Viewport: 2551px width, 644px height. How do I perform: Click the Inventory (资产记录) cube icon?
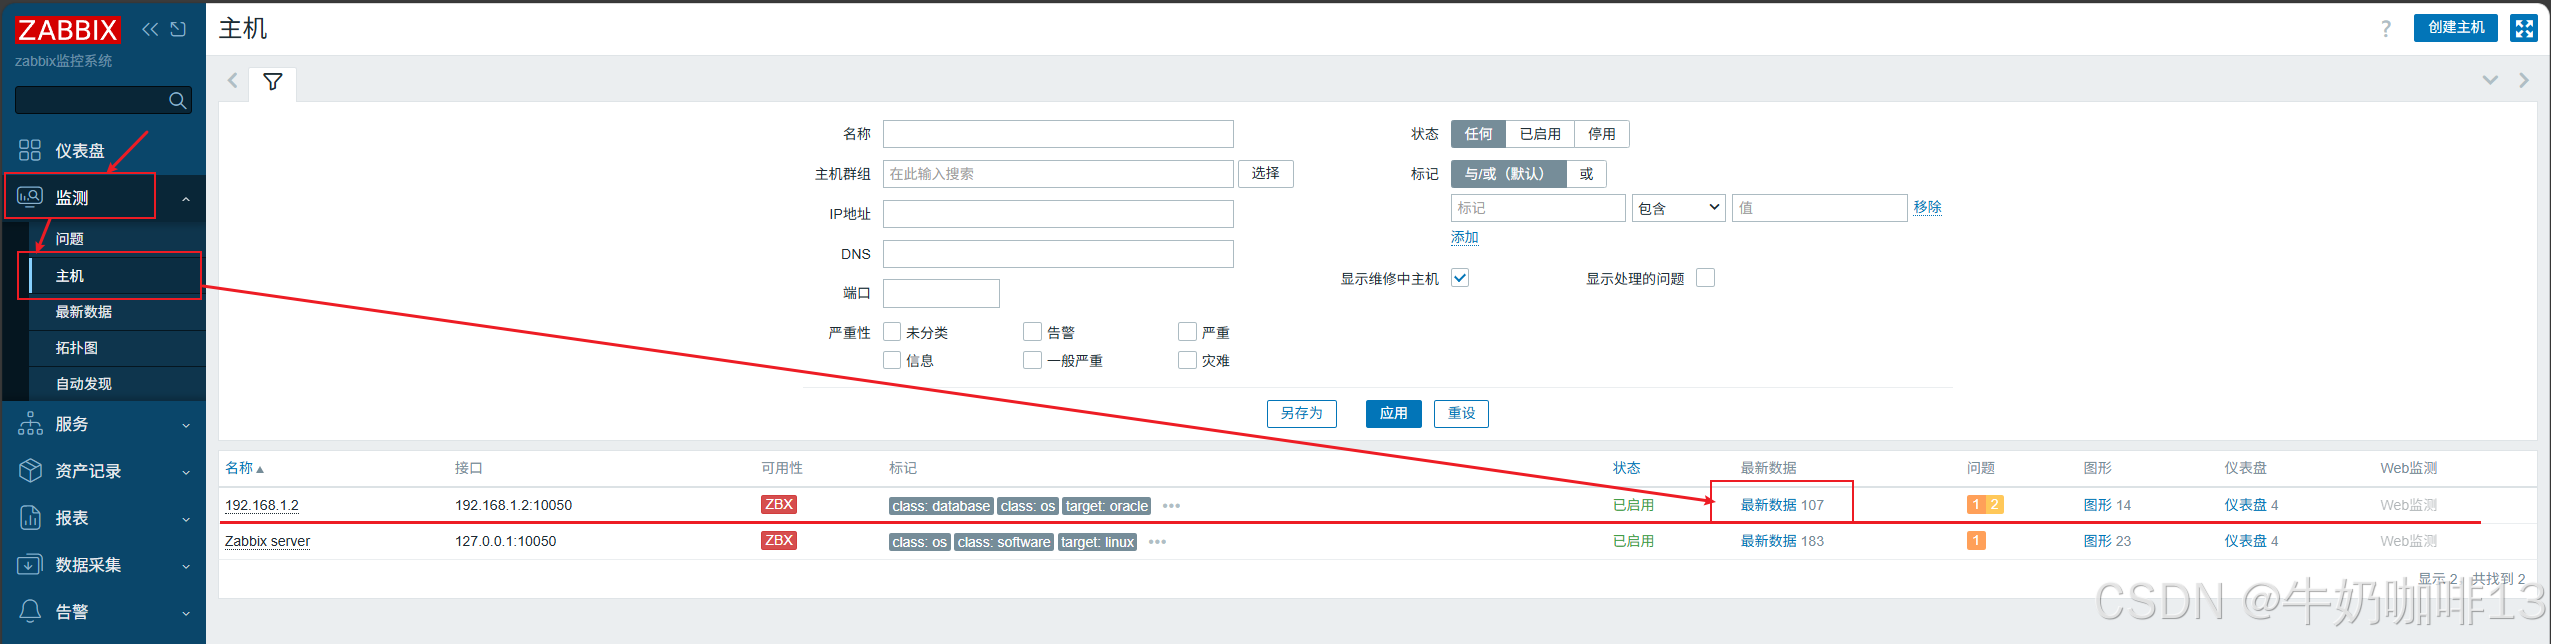(30, 470)
